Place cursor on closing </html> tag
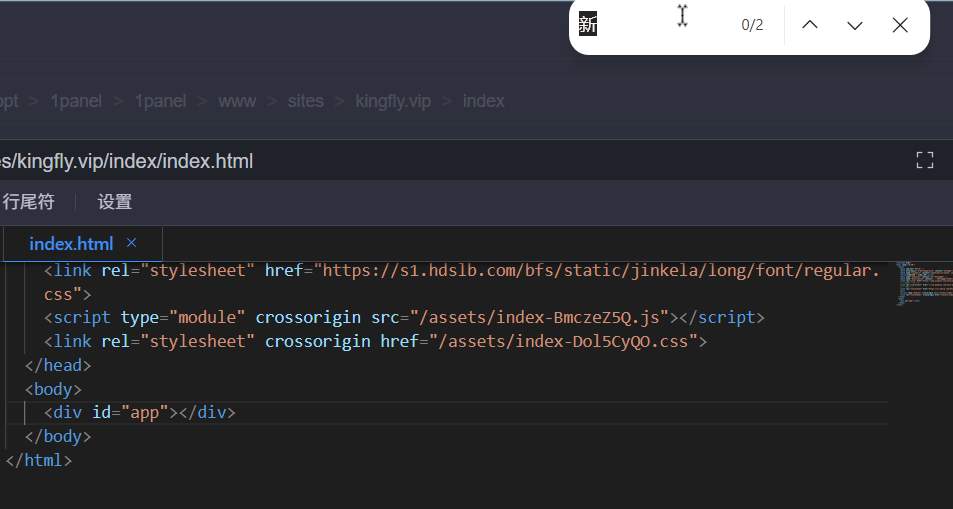 point(40,460)
